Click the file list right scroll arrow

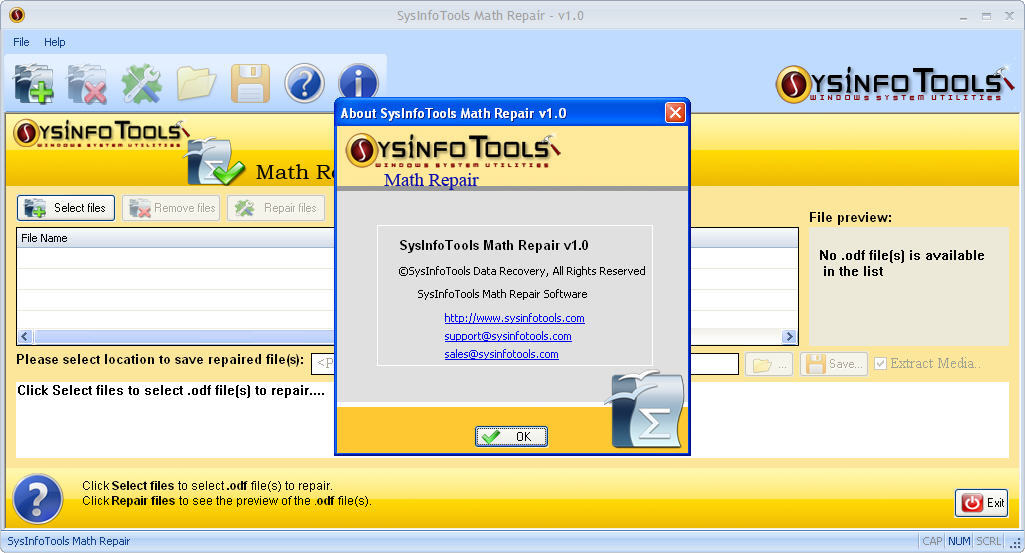790,337
